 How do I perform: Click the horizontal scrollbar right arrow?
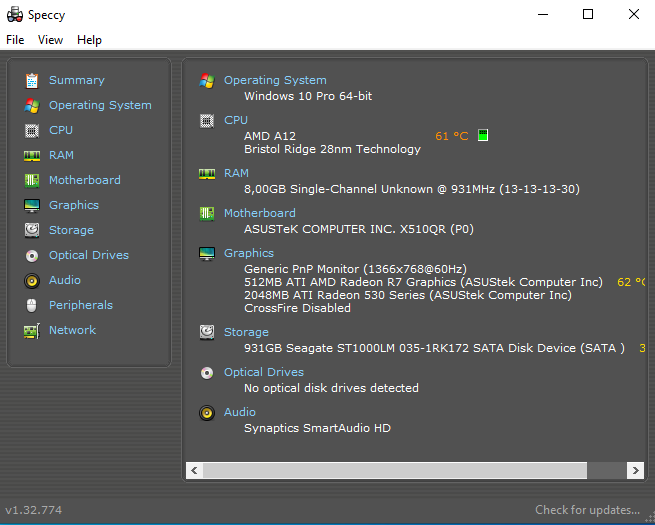click(635, 471)
